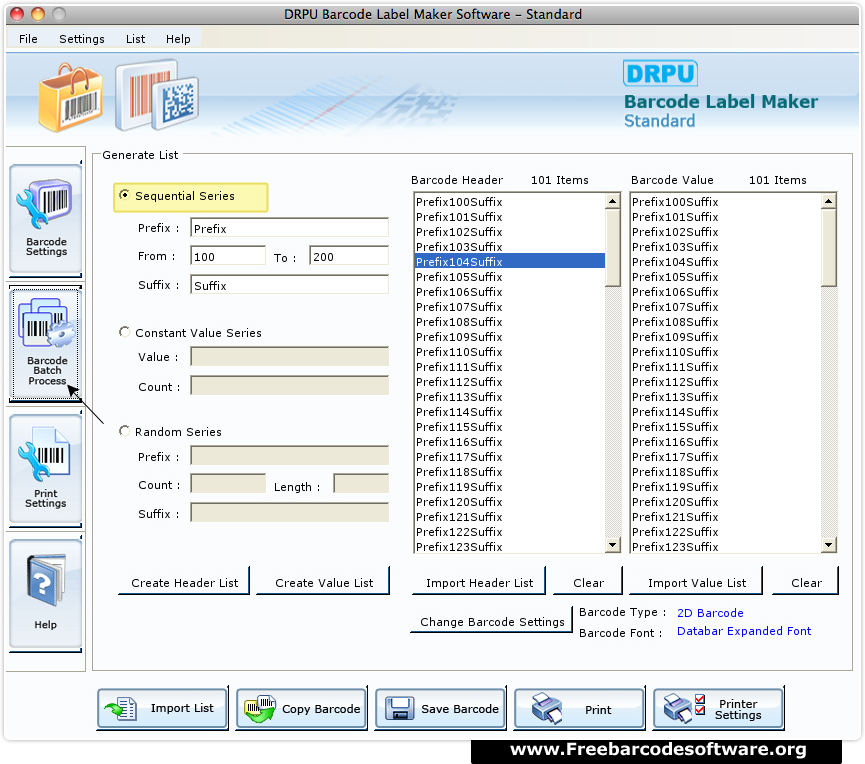The height and width of the screenshot is (764, 865).
Task: Open the File menu
Action: tap(28, 39)
